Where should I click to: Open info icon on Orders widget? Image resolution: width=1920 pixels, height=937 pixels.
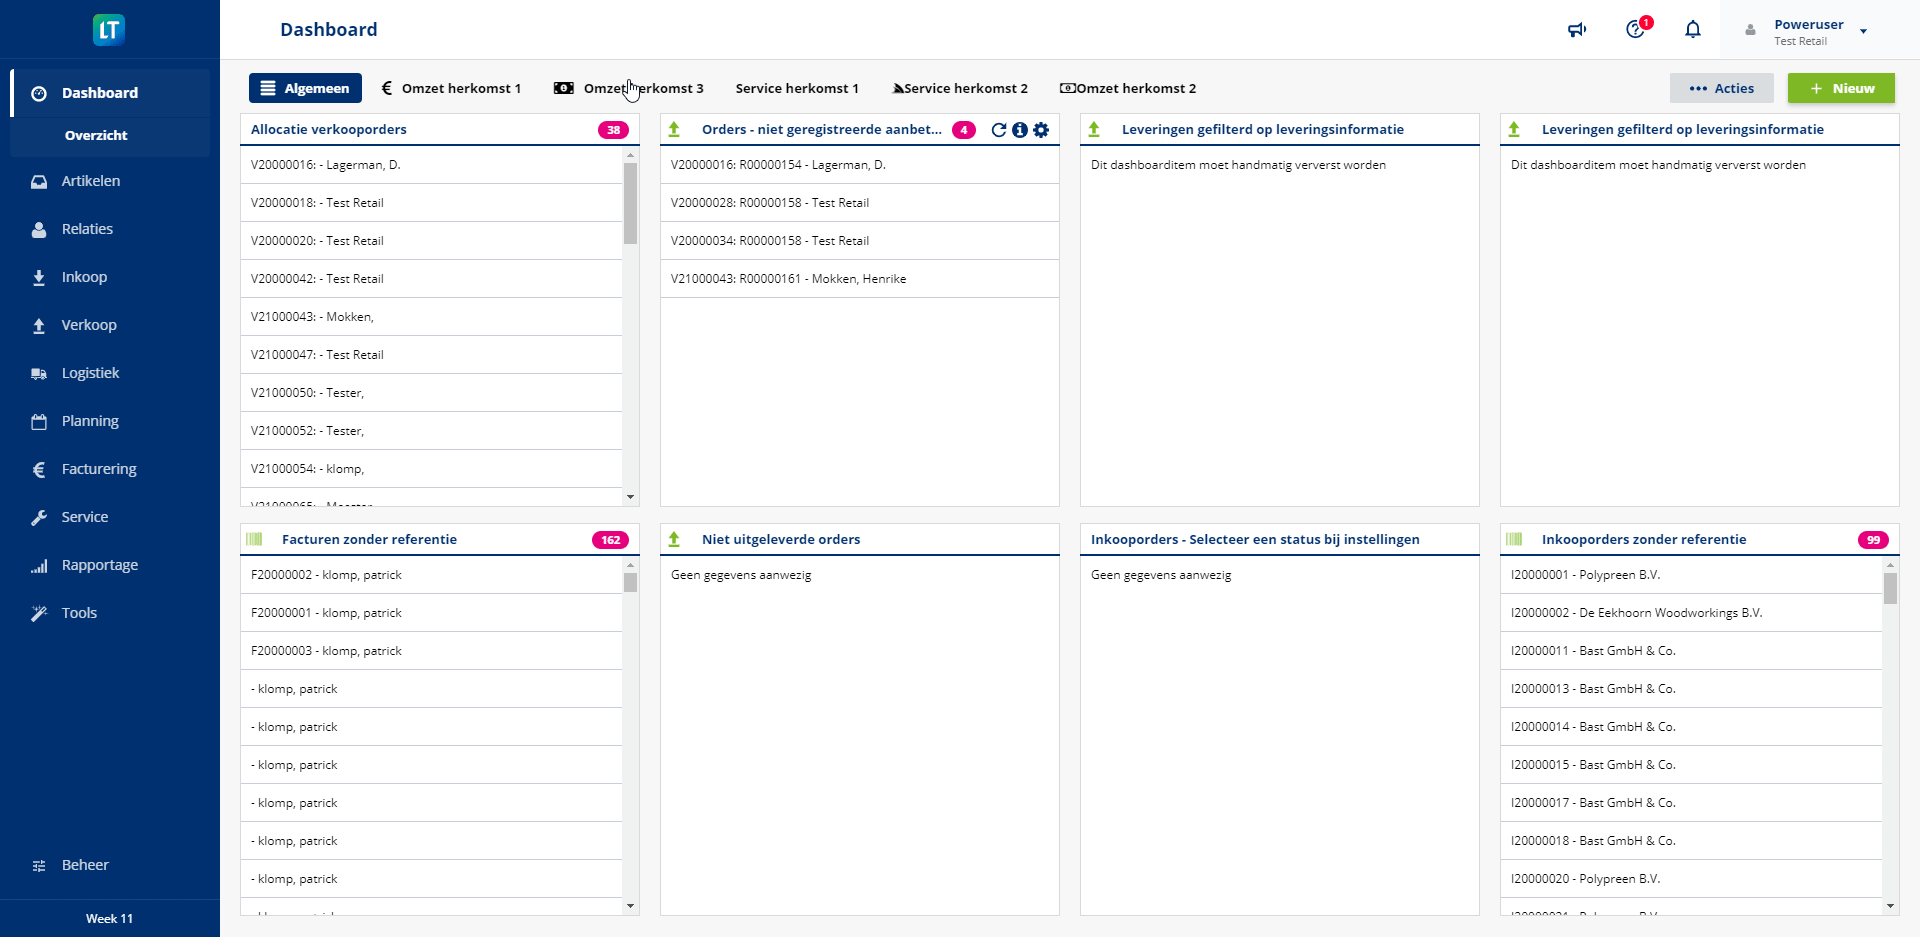(x=1020, y=130)
